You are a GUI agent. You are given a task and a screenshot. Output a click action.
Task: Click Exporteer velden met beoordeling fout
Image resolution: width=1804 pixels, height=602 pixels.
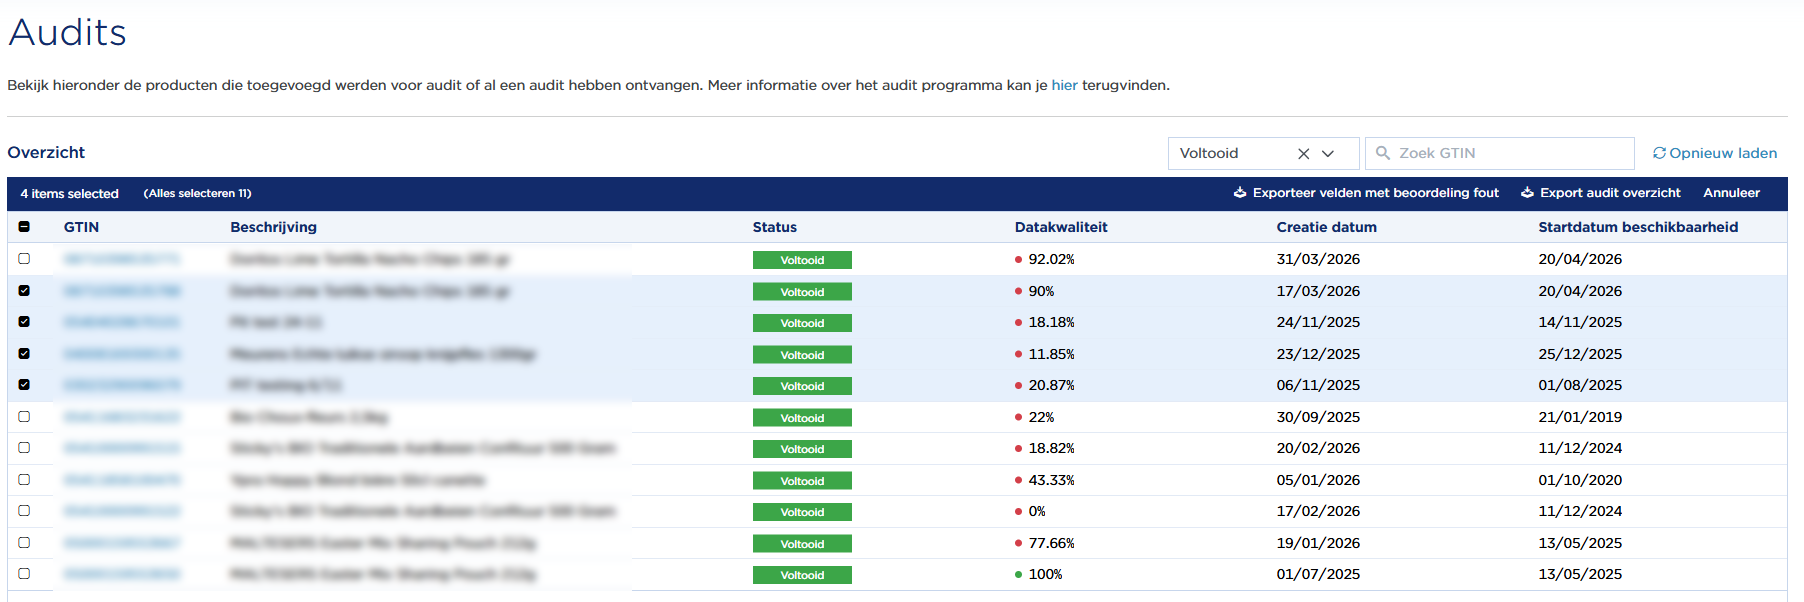1366,193
